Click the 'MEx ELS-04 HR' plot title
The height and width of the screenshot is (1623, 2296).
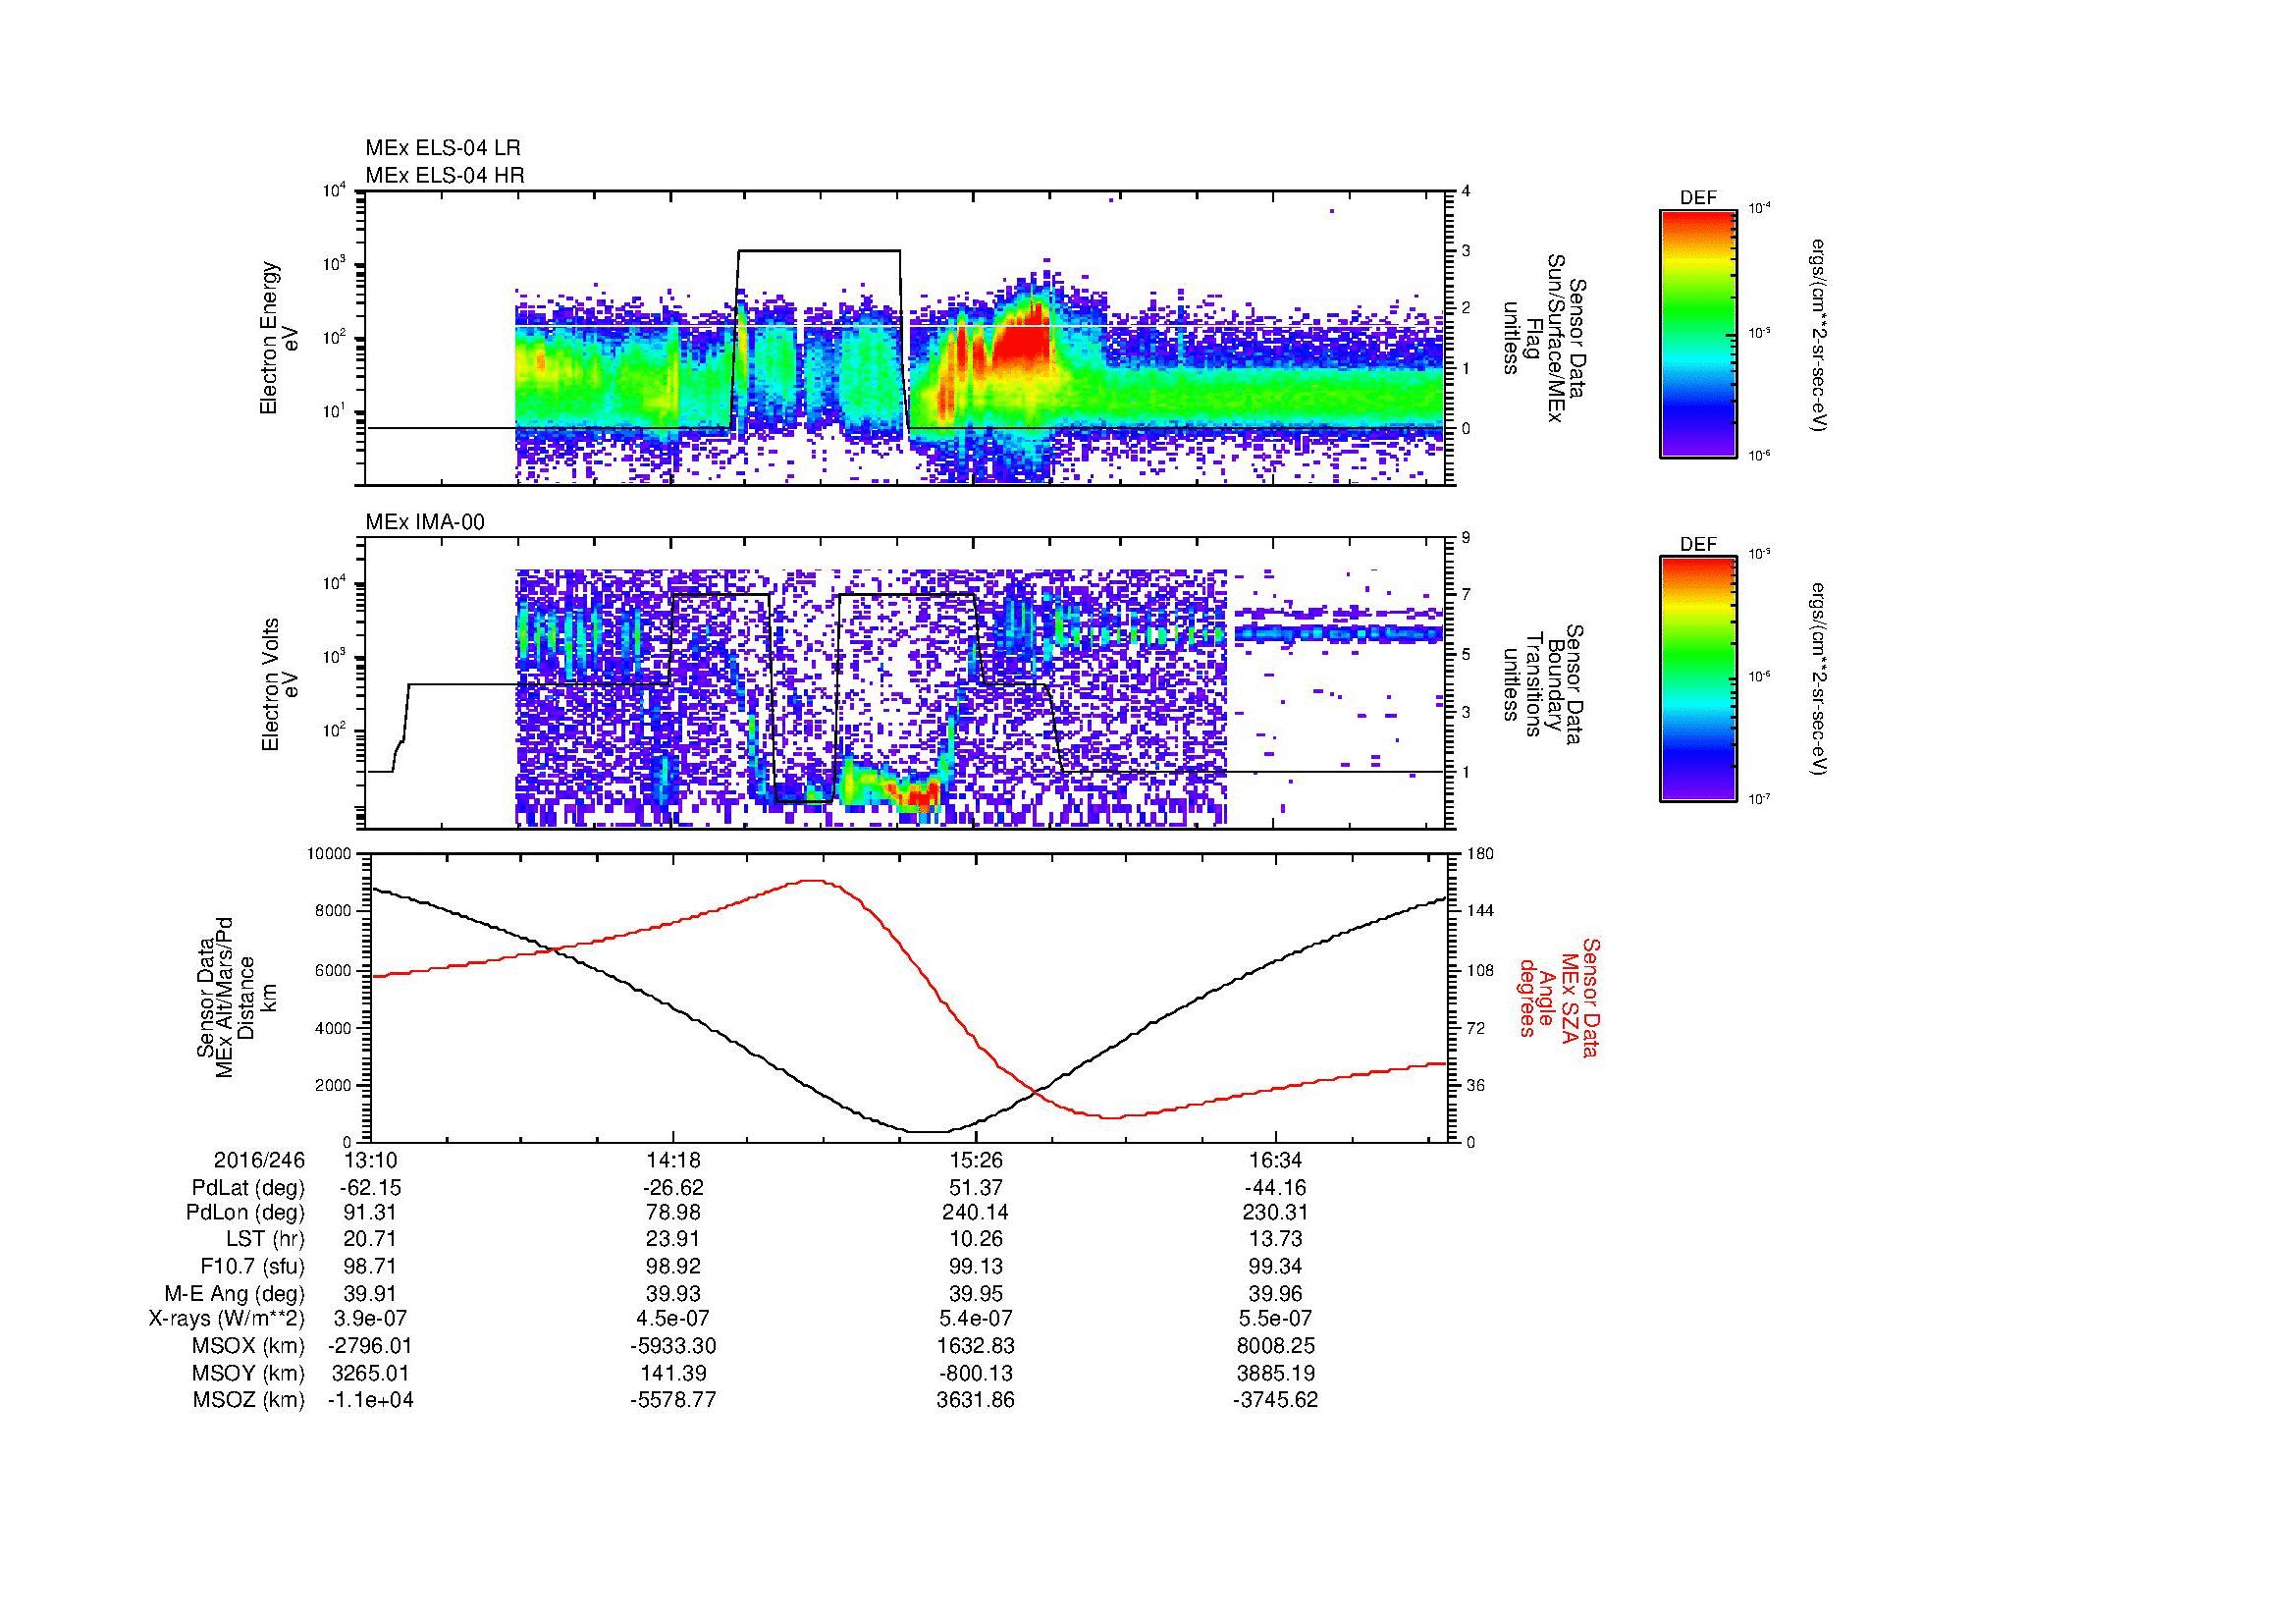(445, 175)
